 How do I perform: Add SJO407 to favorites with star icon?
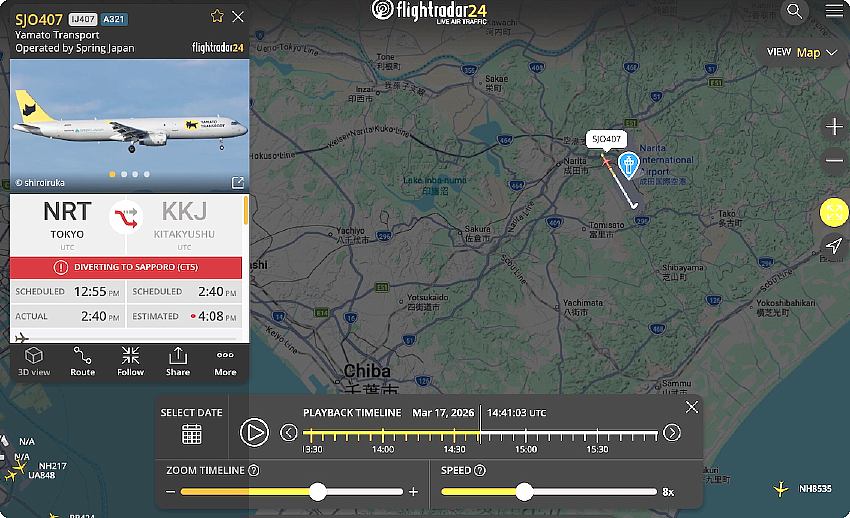217,16
